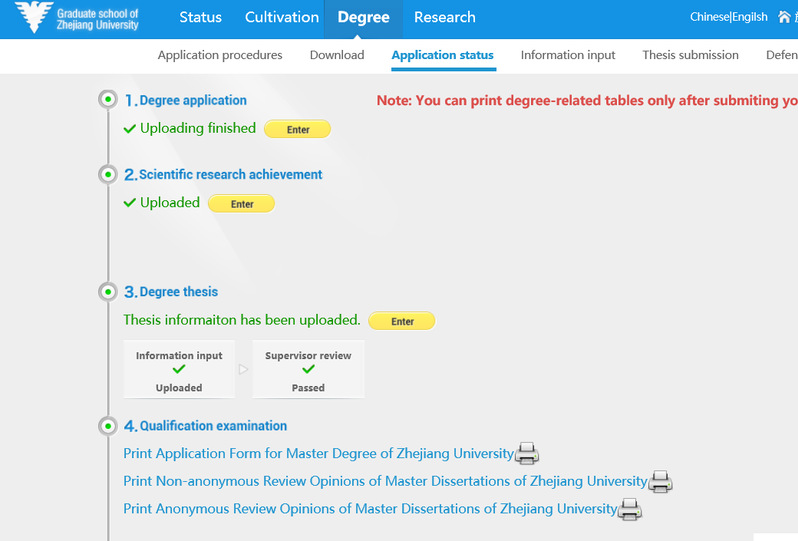Select the Degree thesis step circle marker
The width and height of the screenshot is (798, 541).
(108, 292)
